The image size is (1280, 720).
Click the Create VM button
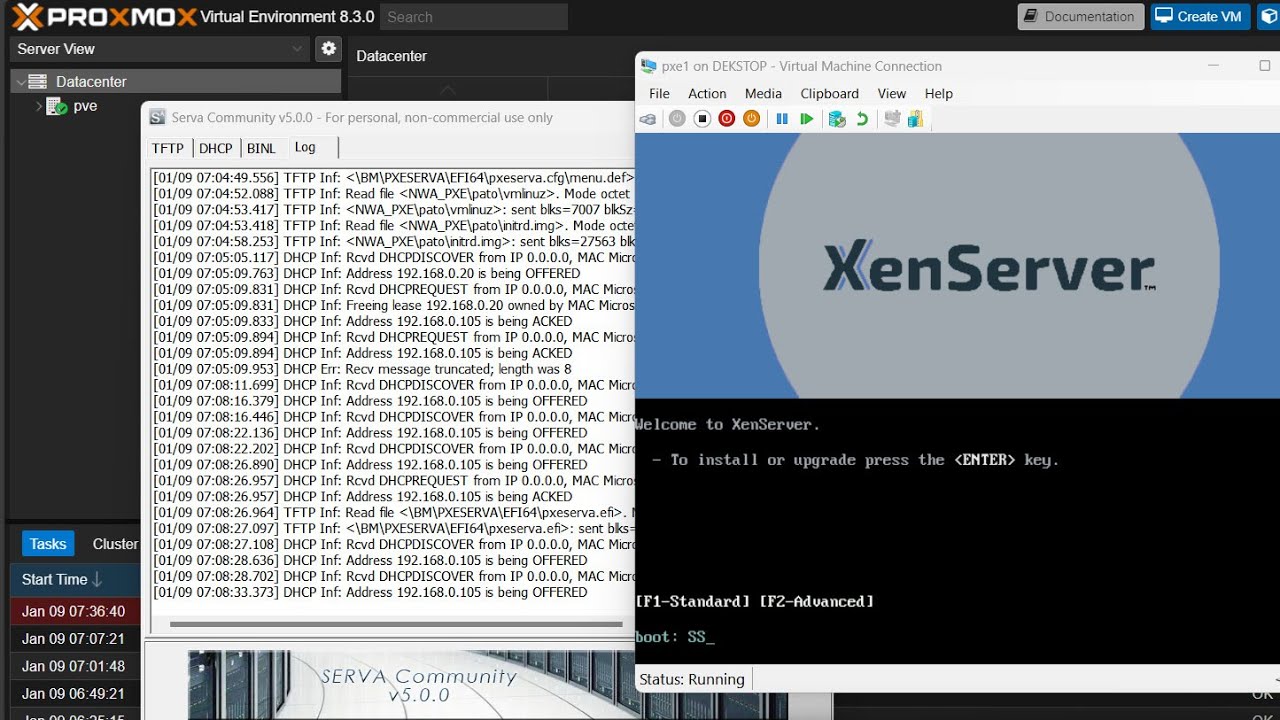pyautogui.click(x=1200, y=16)
